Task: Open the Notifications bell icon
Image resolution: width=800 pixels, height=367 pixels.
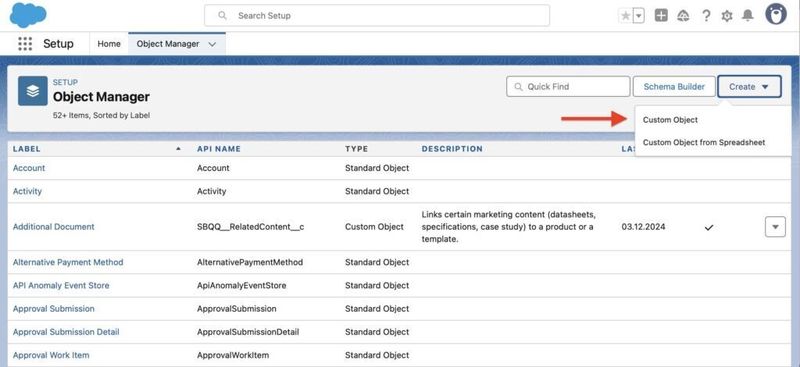Action: 747,16
